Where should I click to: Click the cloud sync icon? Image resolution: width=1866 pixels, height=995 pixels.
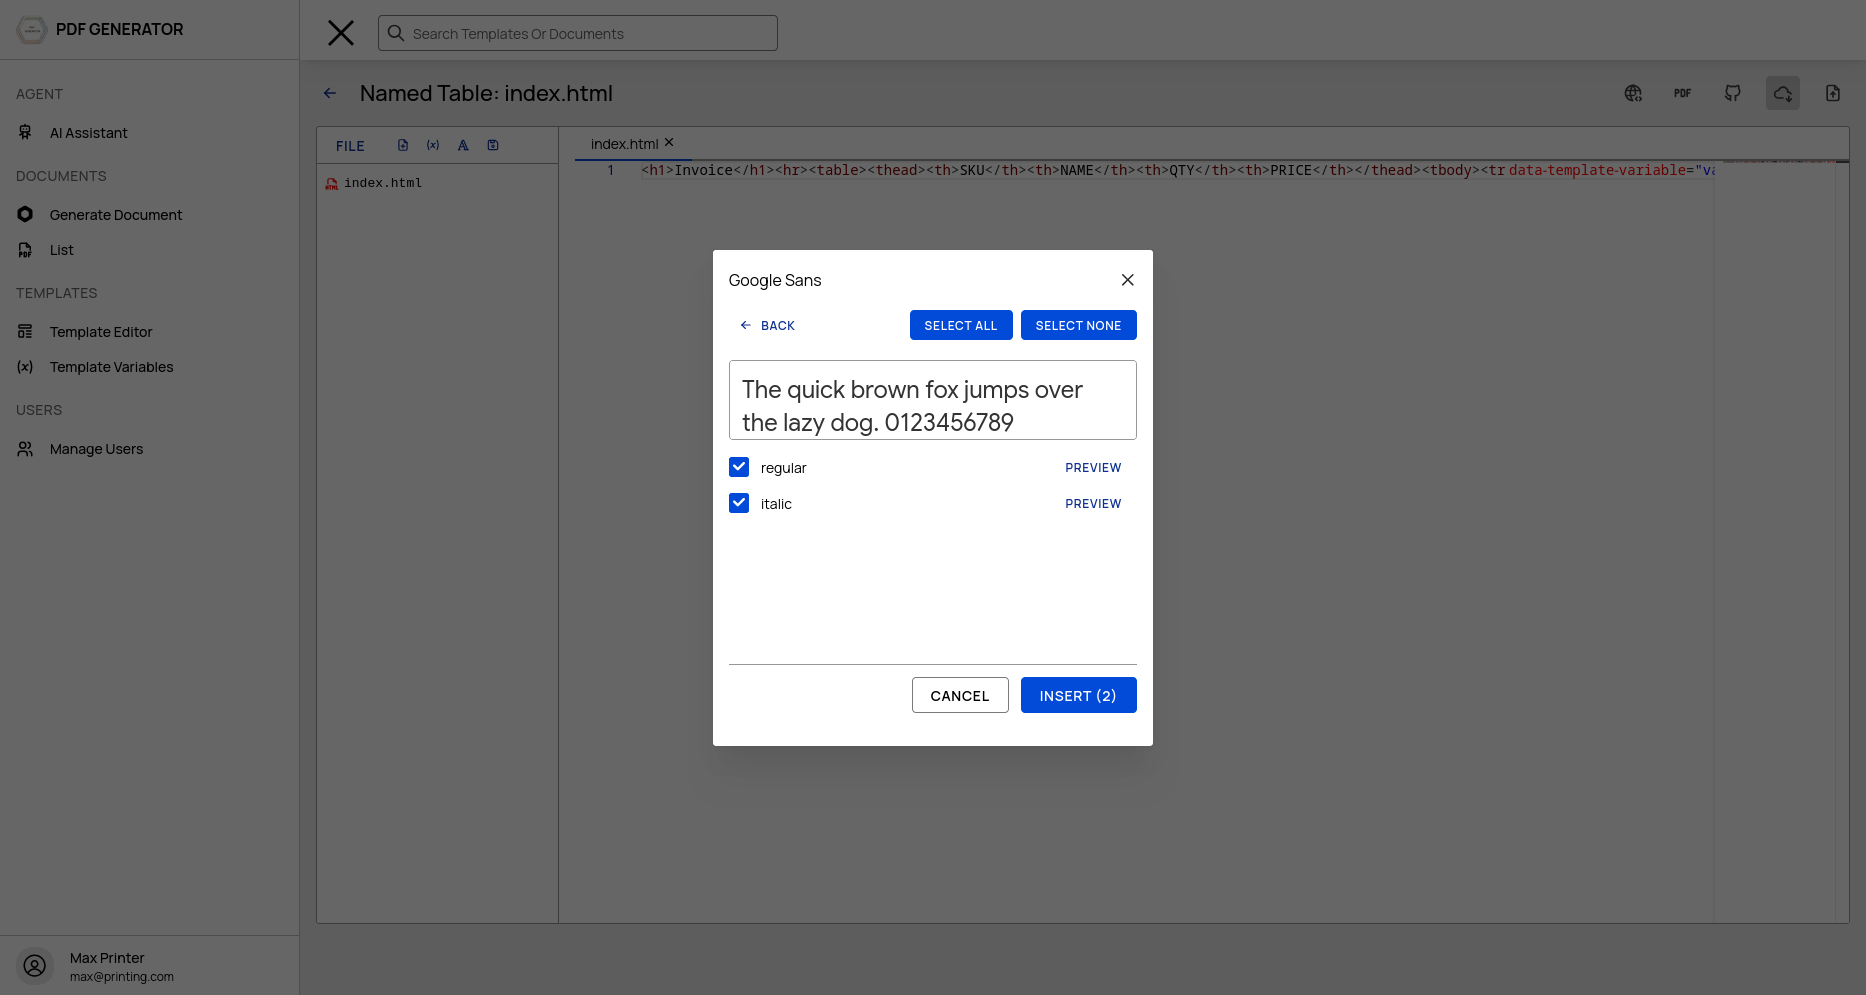pyautogui.click(x=1783, y=93)
